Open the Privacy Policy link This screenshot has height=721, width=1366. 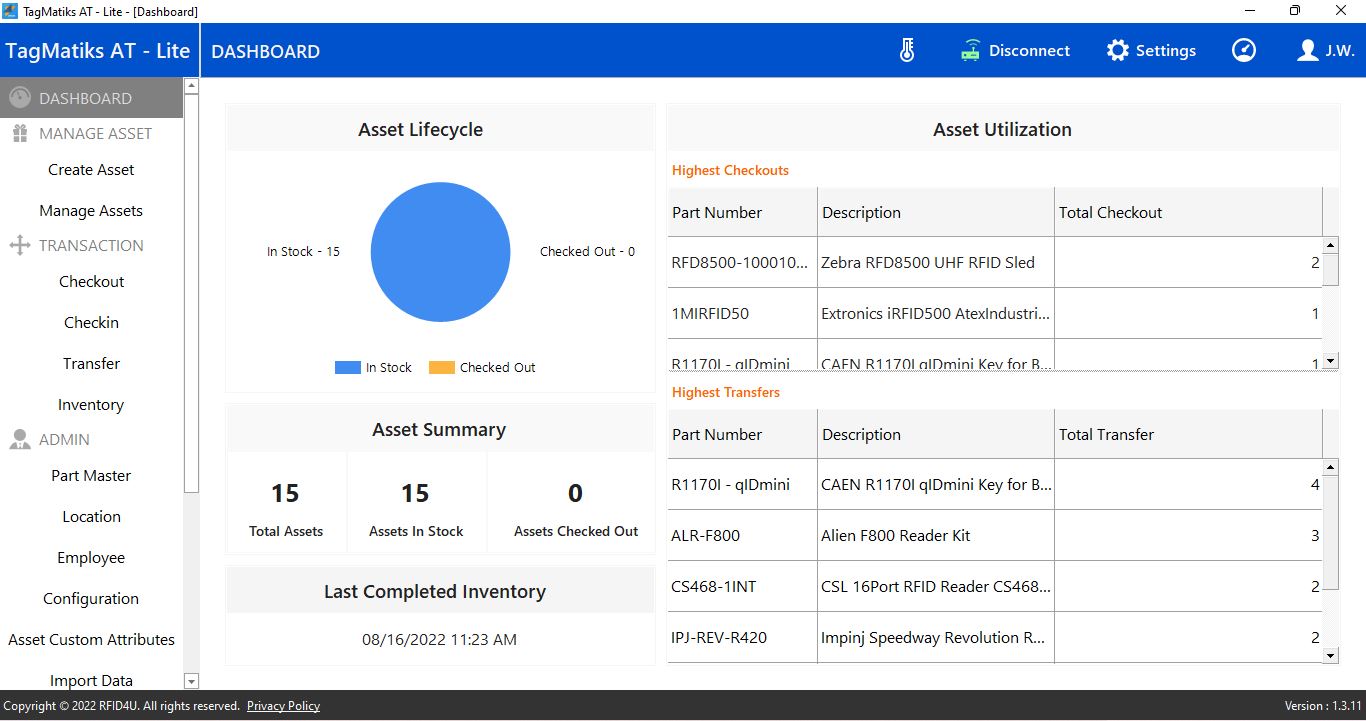coord(283,706)
